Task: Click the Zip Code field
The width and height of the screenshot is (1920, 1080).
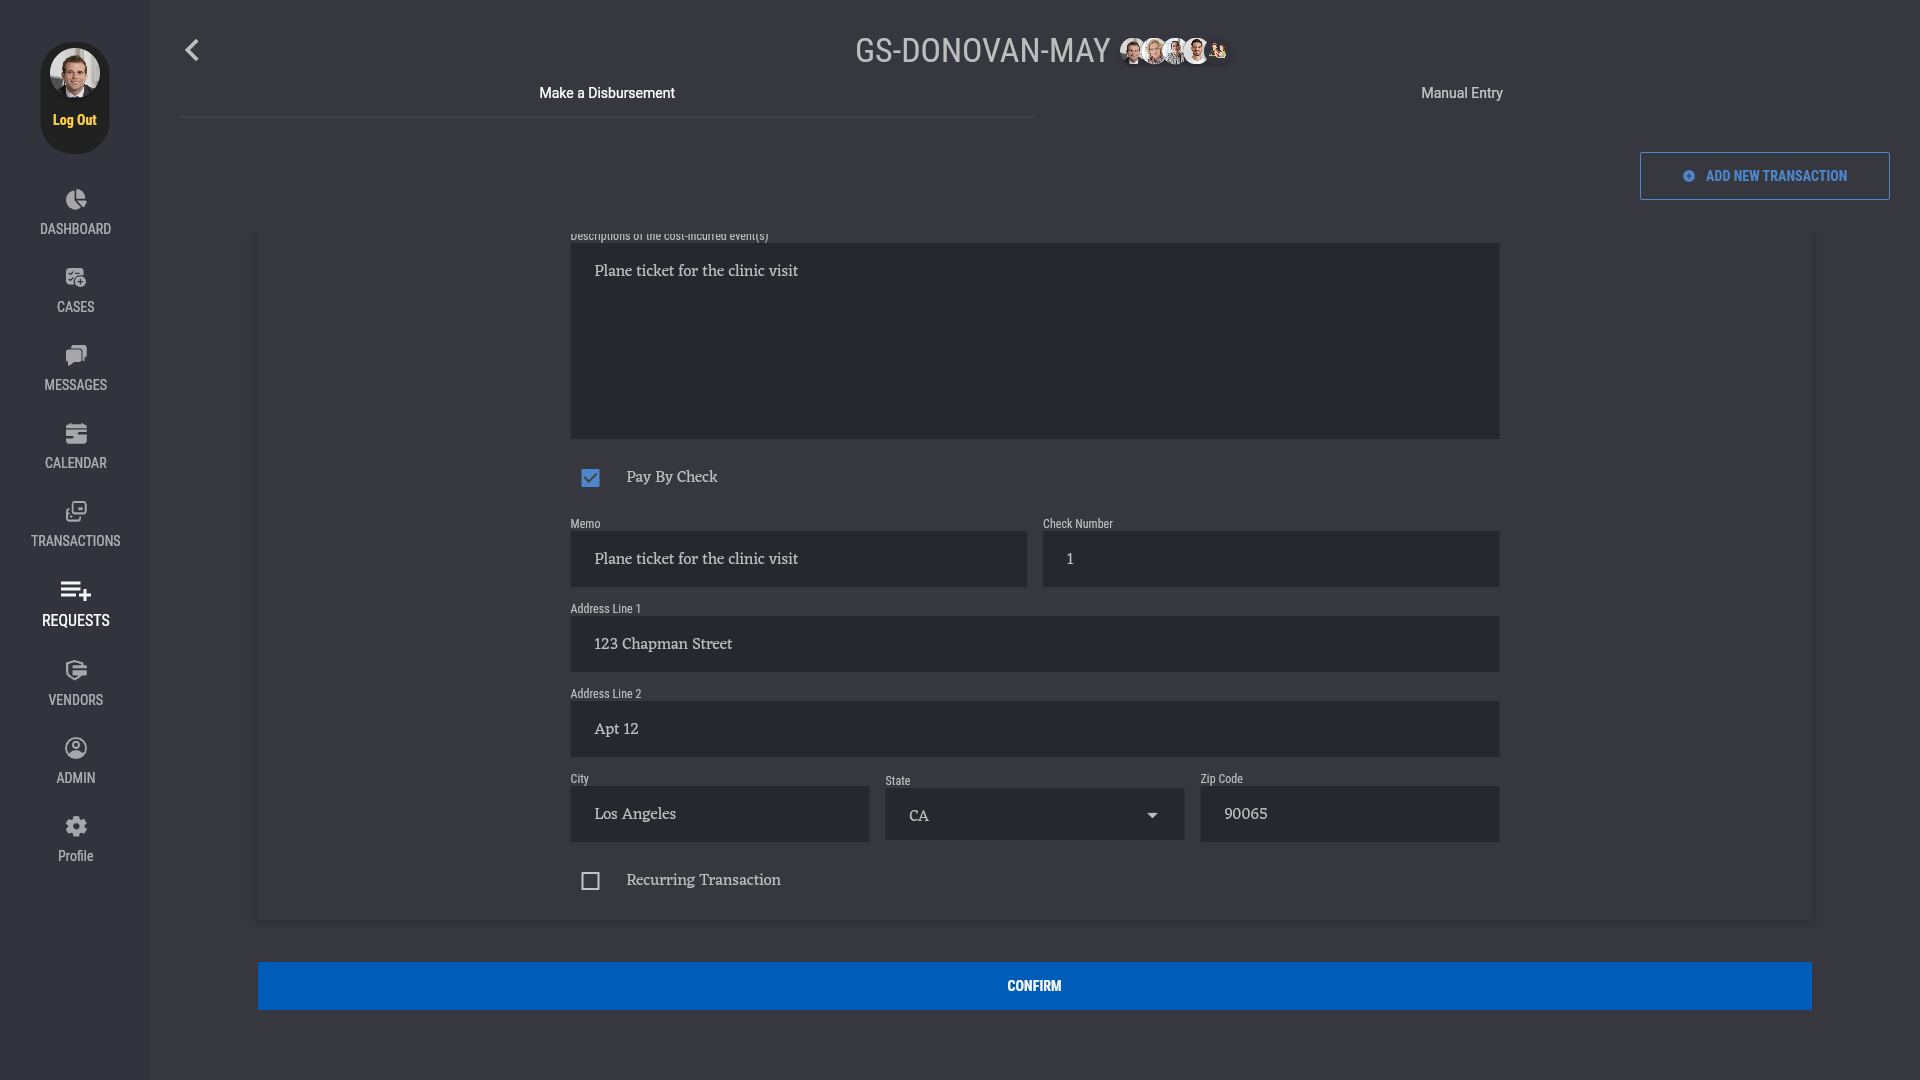Action: click(x=1348, y=814)
